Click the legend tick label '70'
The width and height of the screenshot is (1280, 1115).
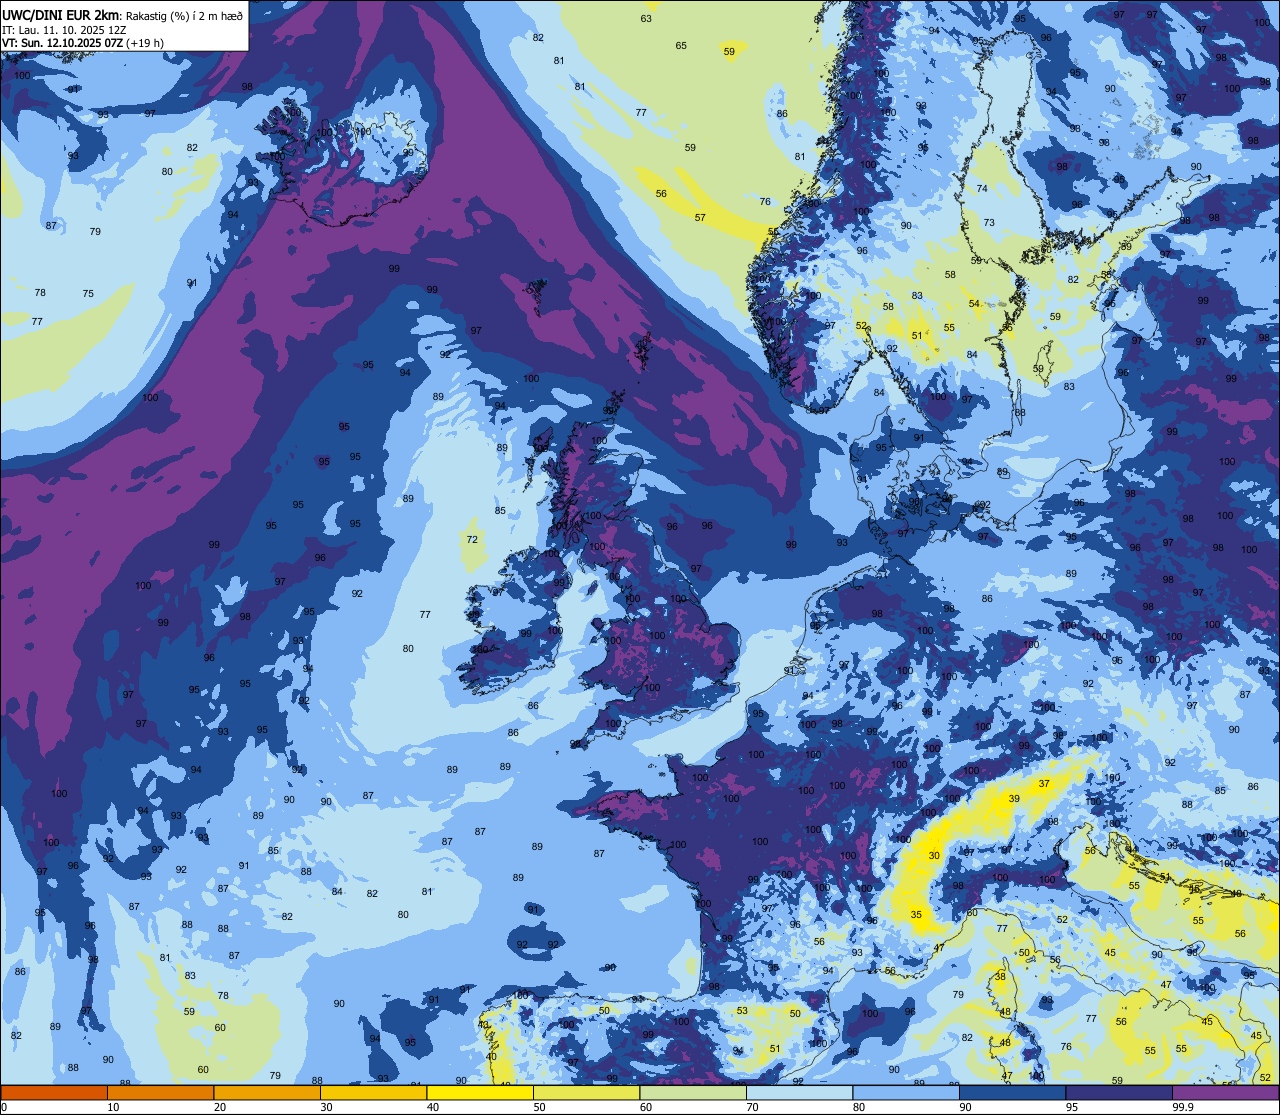752,1107
